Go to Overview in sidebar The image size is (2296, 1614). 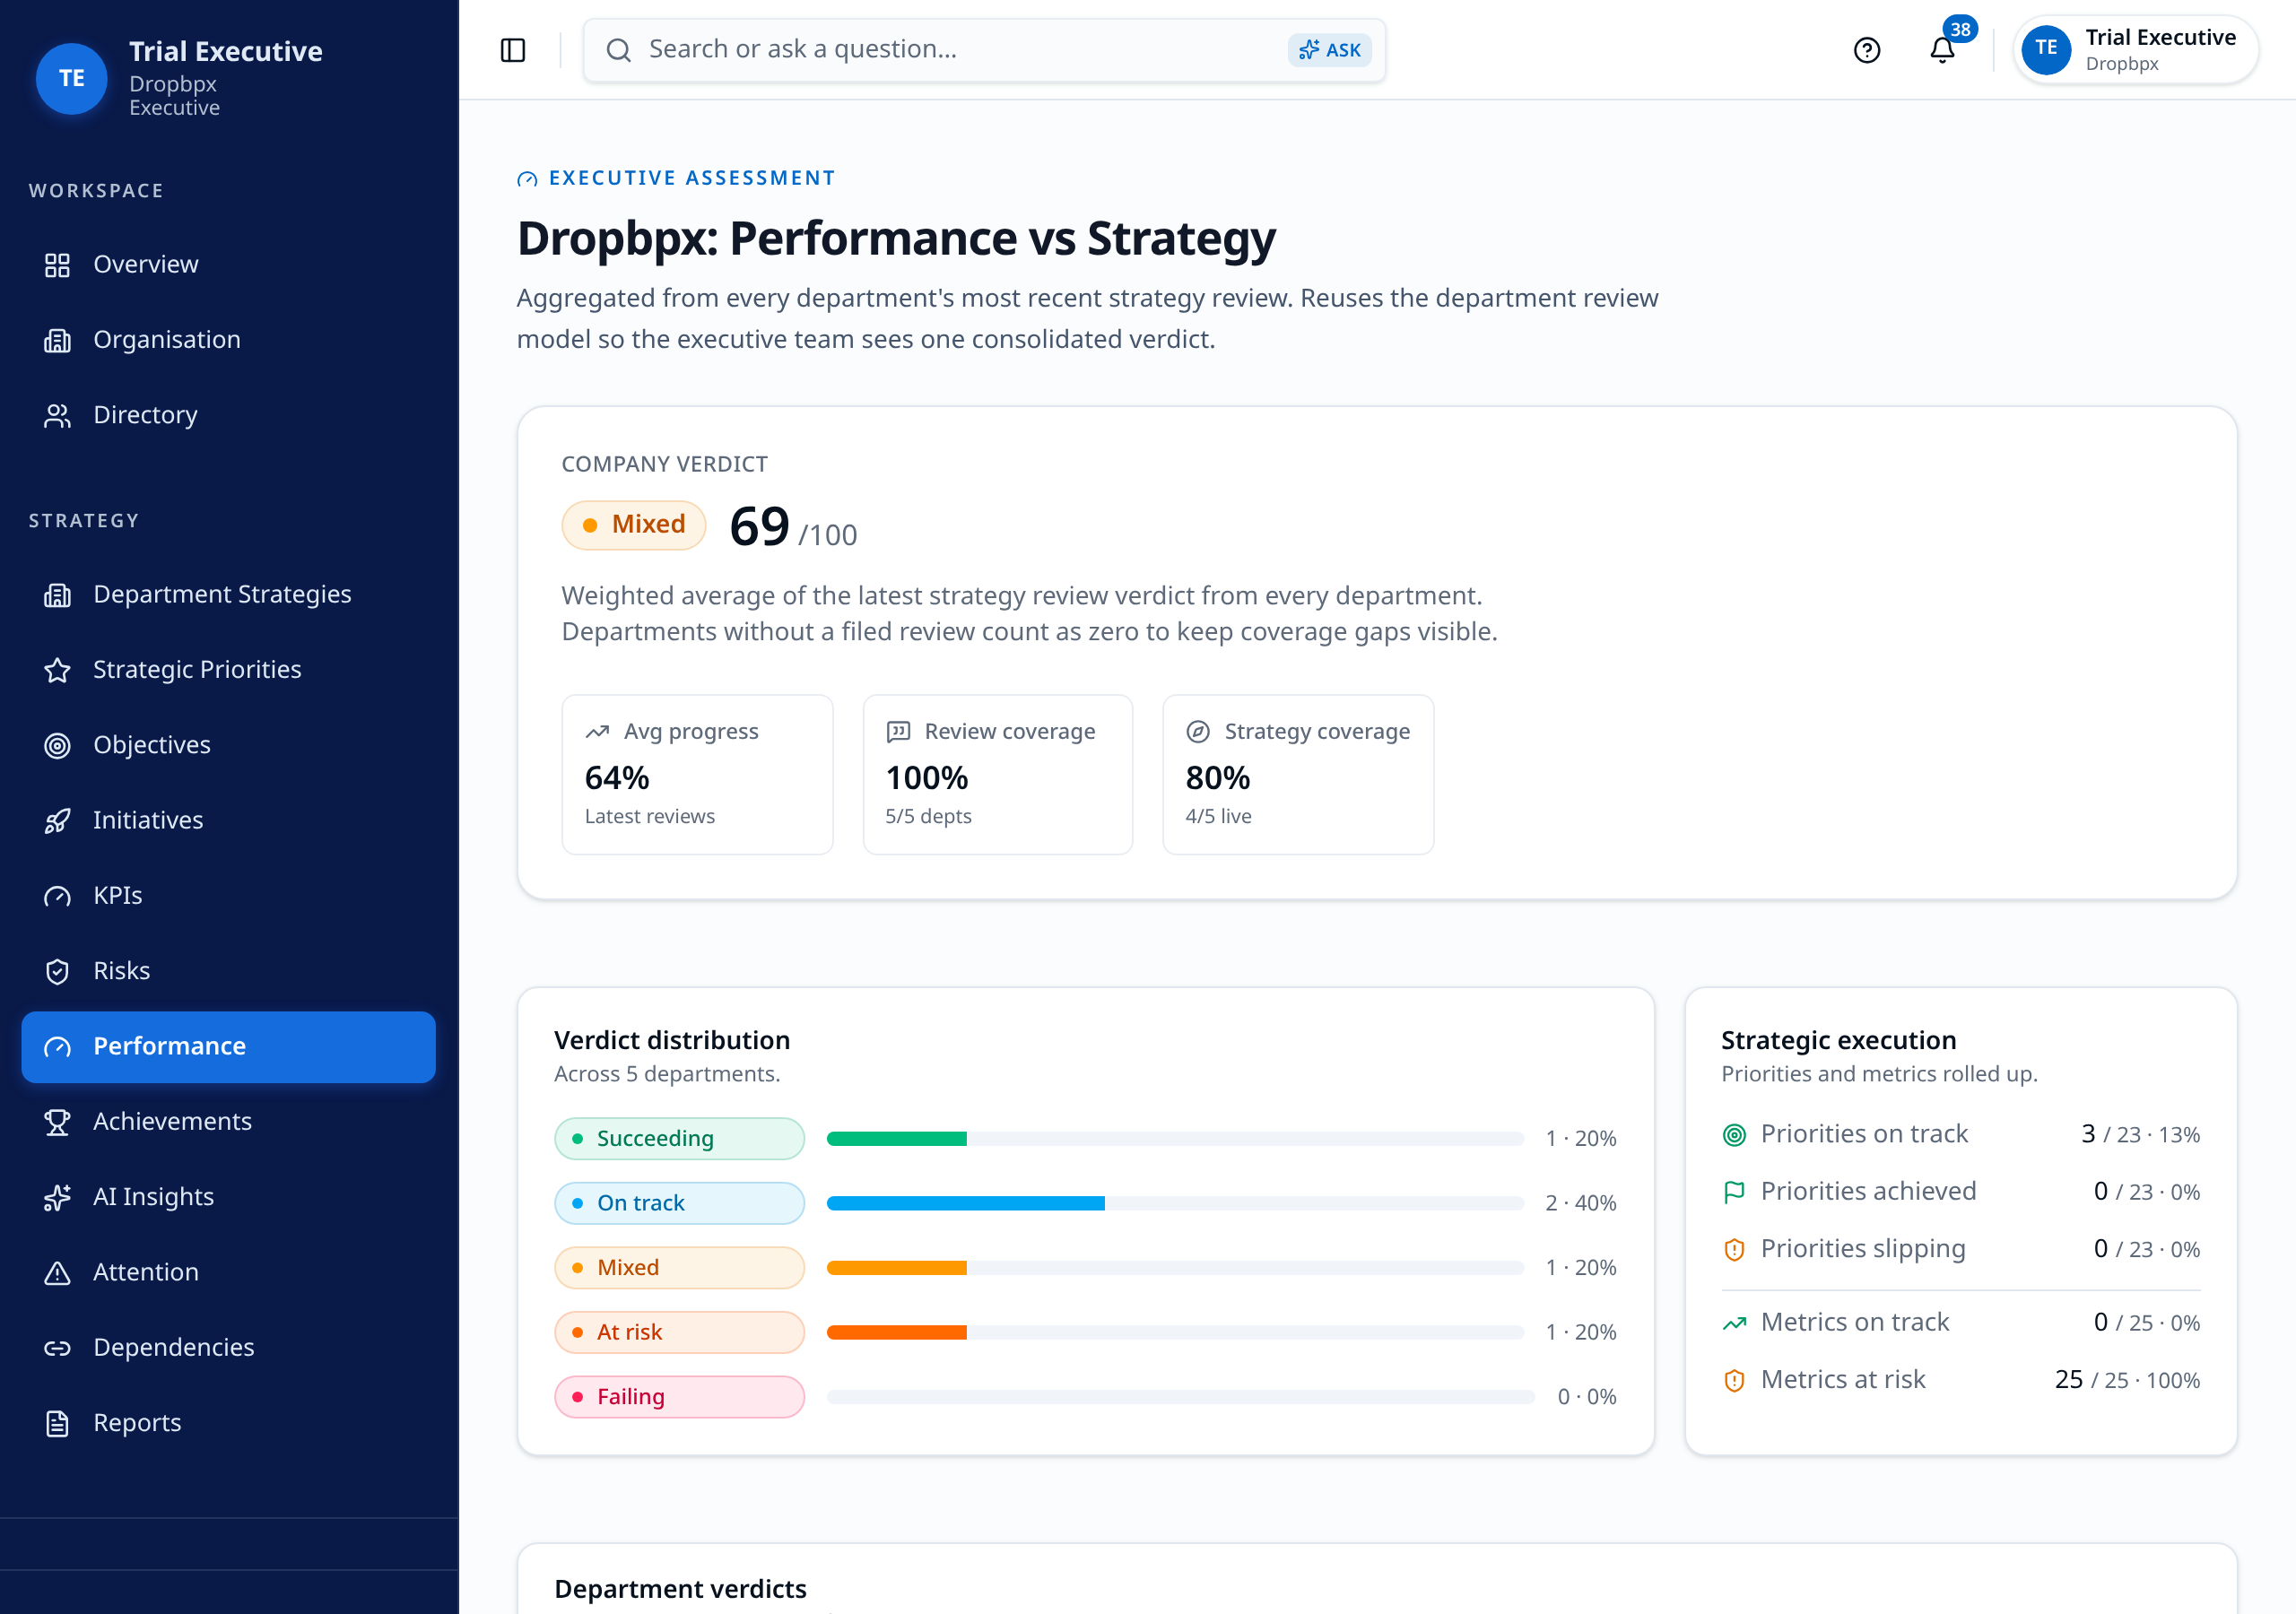click(228, 264)
